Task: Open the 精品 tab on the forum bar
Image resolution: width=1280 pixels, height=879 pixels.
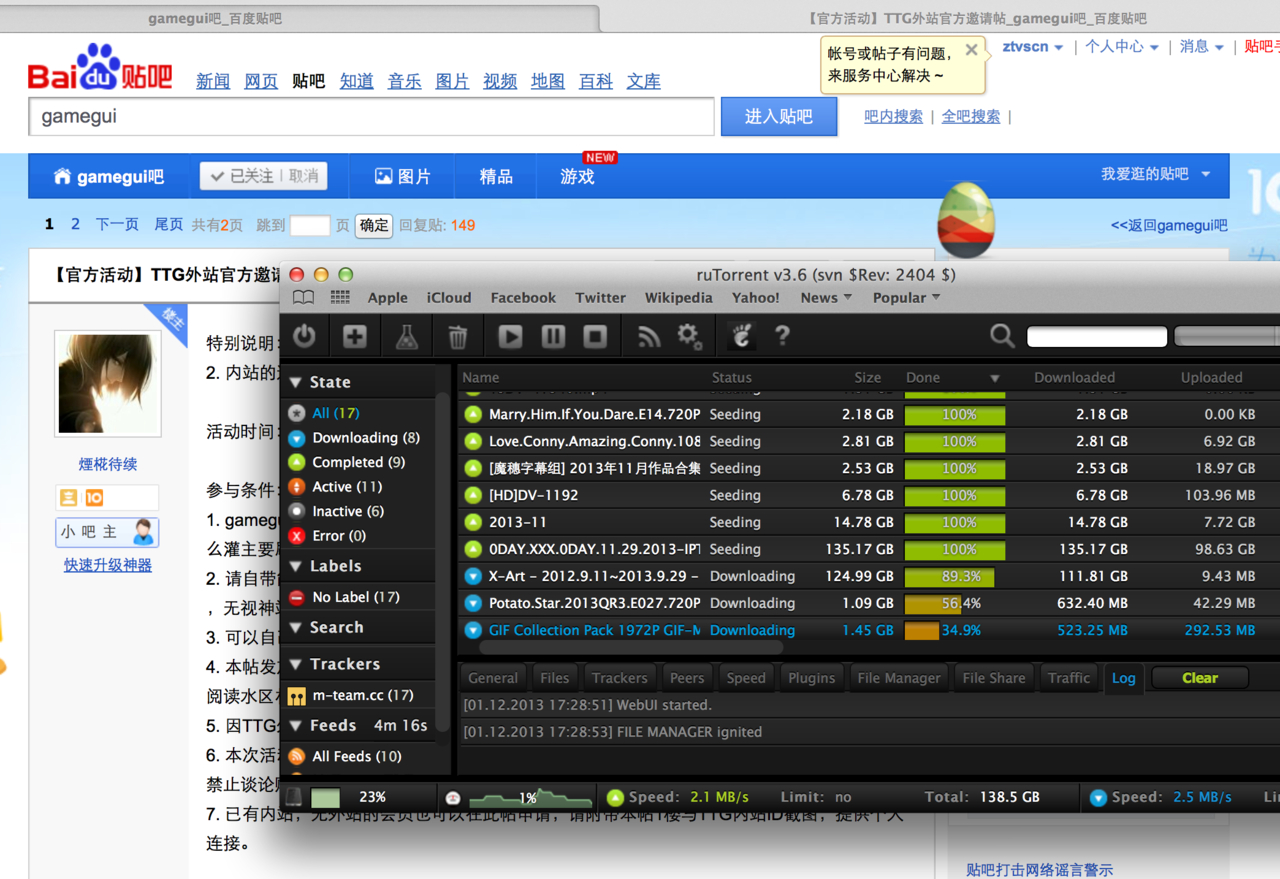Action: click(496, 176)
